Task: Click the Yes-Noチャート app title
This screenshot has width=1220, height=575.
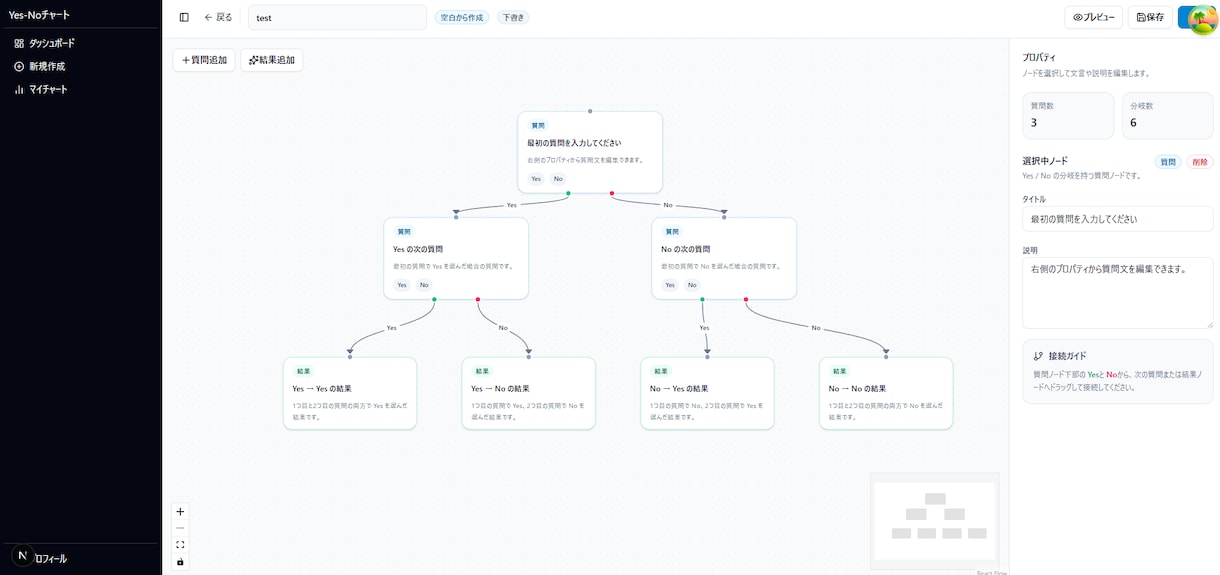Action: (40, 14)
